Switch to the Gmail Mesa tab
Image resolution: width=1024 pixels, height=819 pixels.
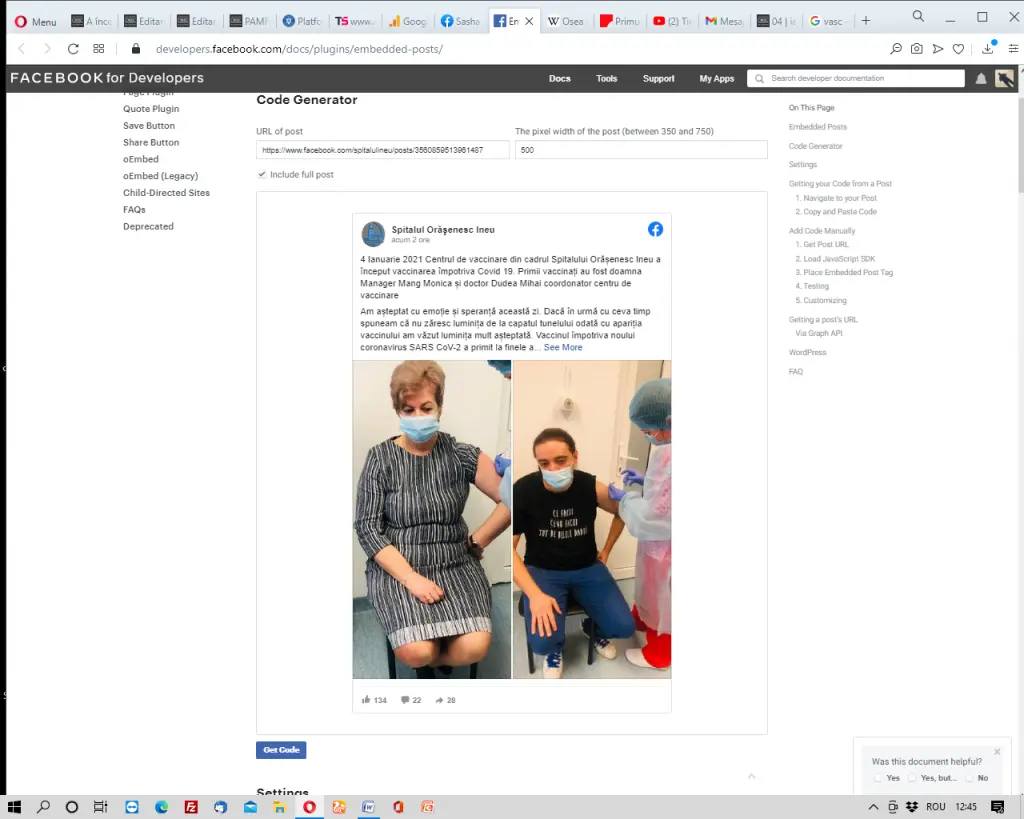point(724,22)
